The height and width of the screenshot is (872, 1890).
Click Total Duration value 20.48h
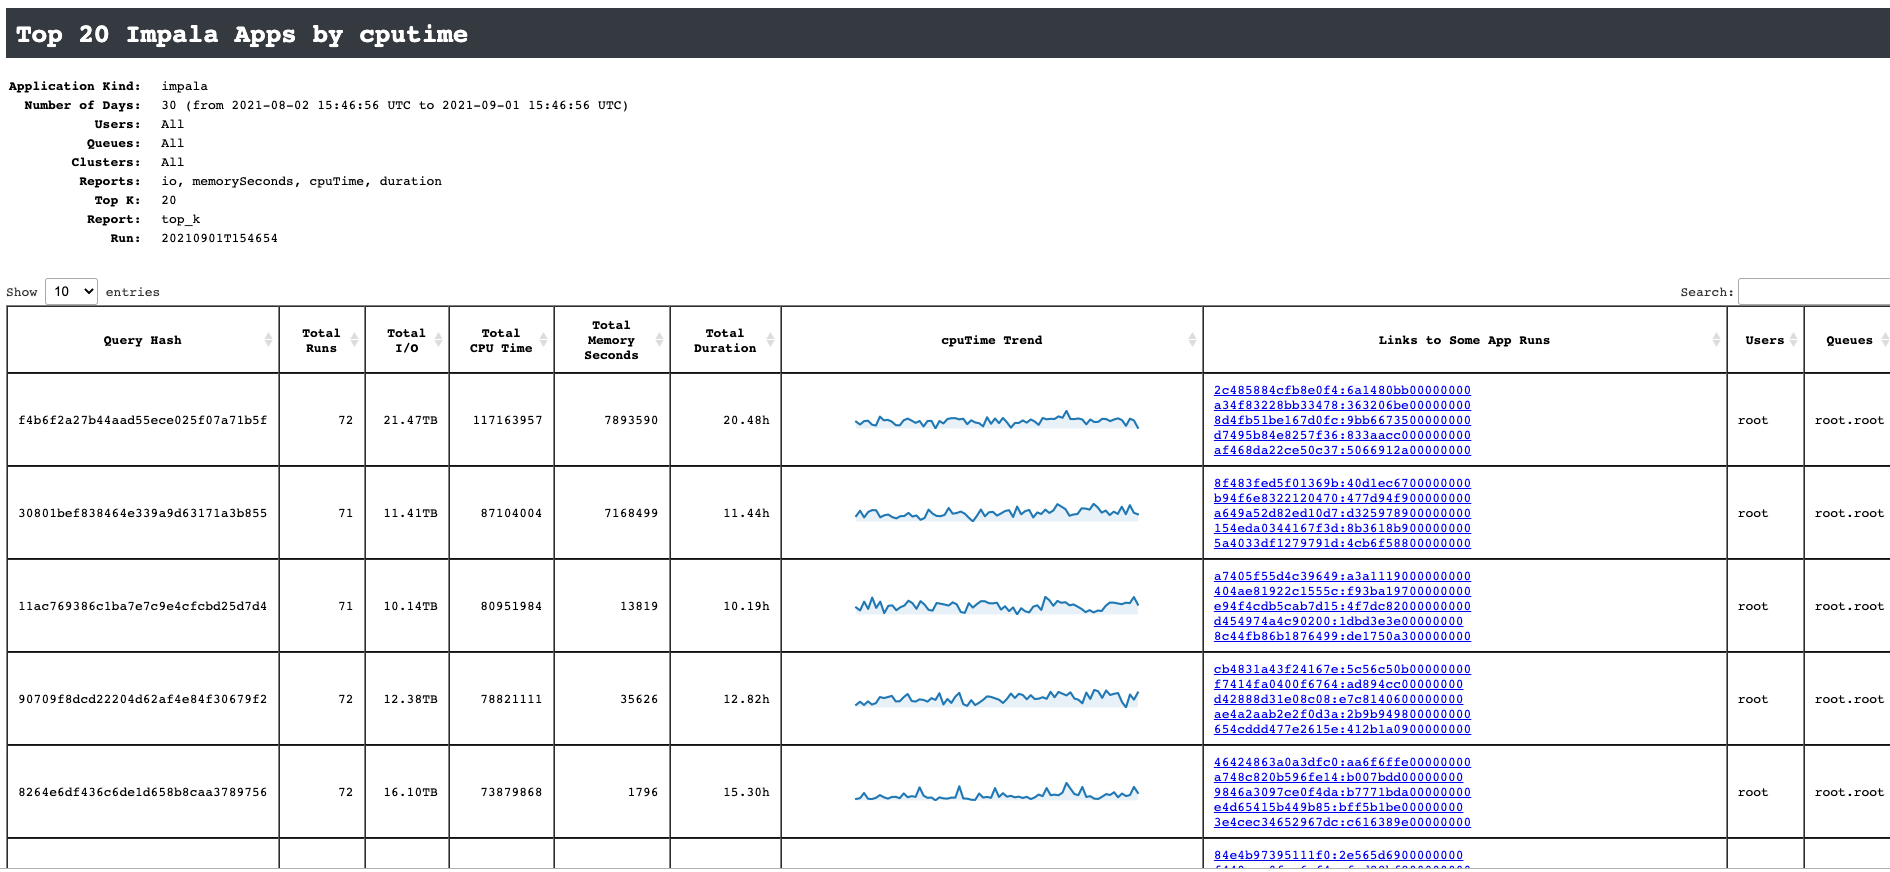coord(747,420)
